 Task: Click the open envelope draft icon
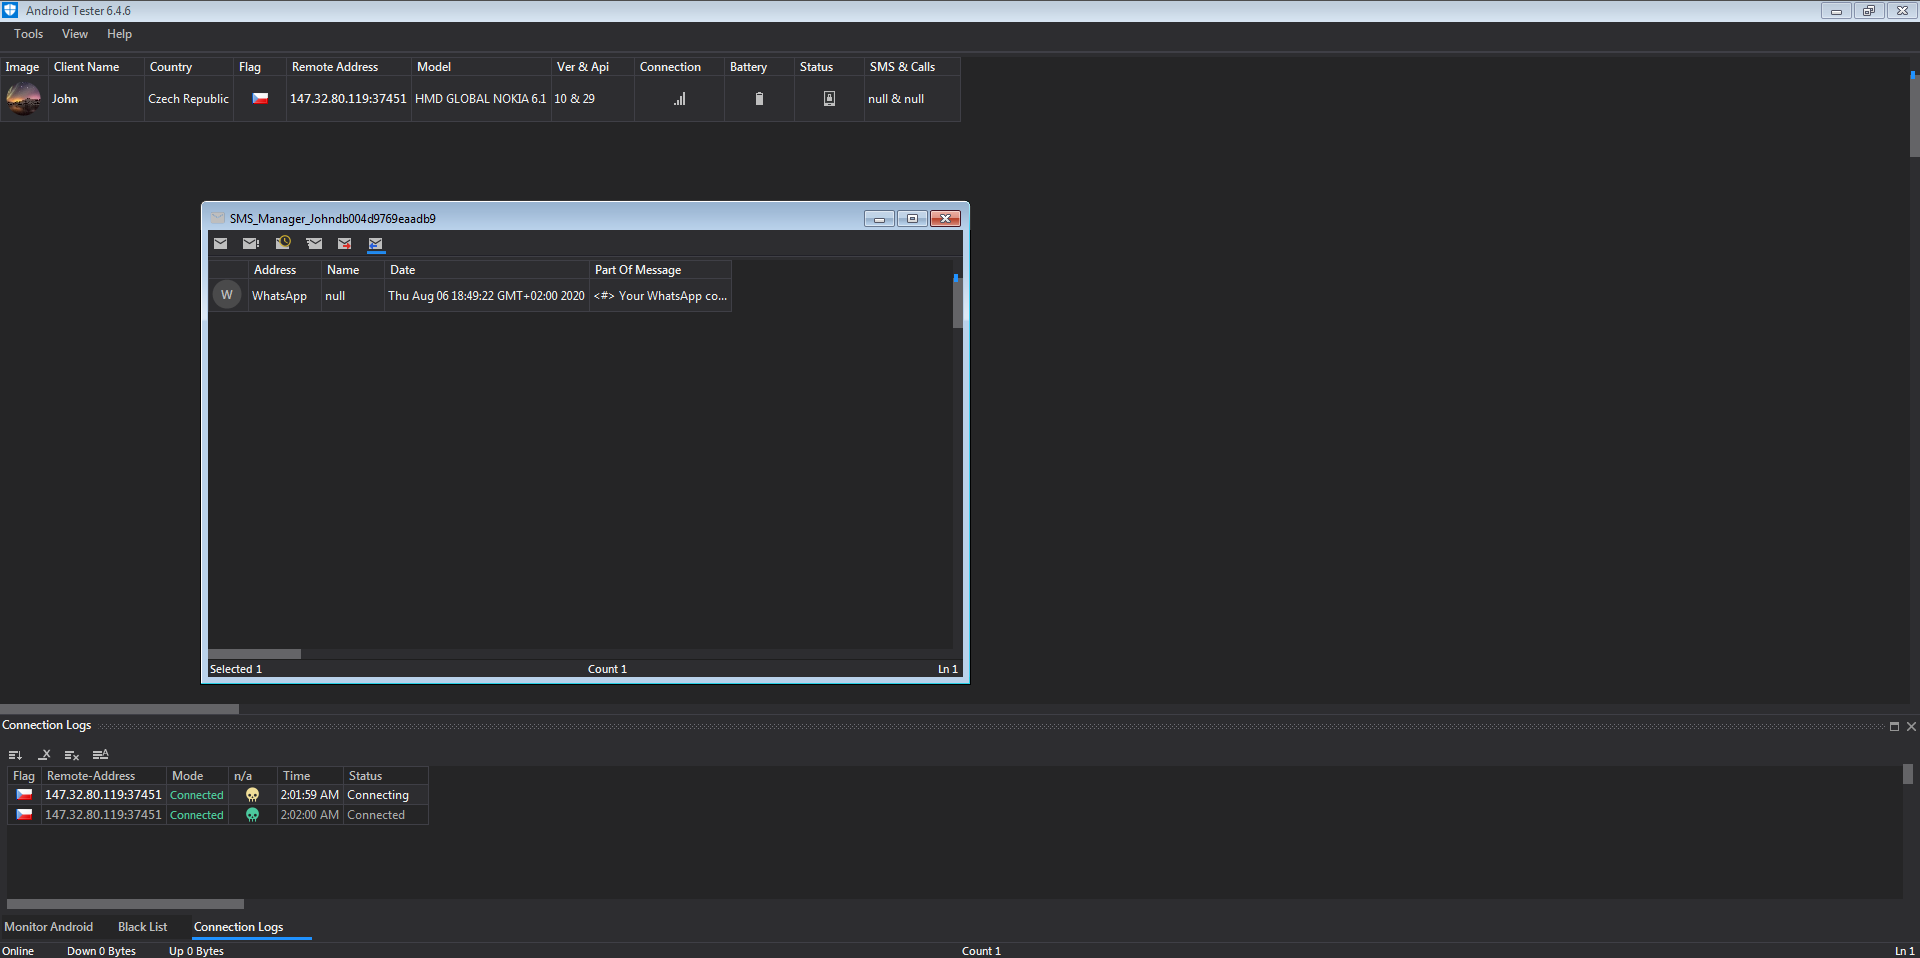314,243
